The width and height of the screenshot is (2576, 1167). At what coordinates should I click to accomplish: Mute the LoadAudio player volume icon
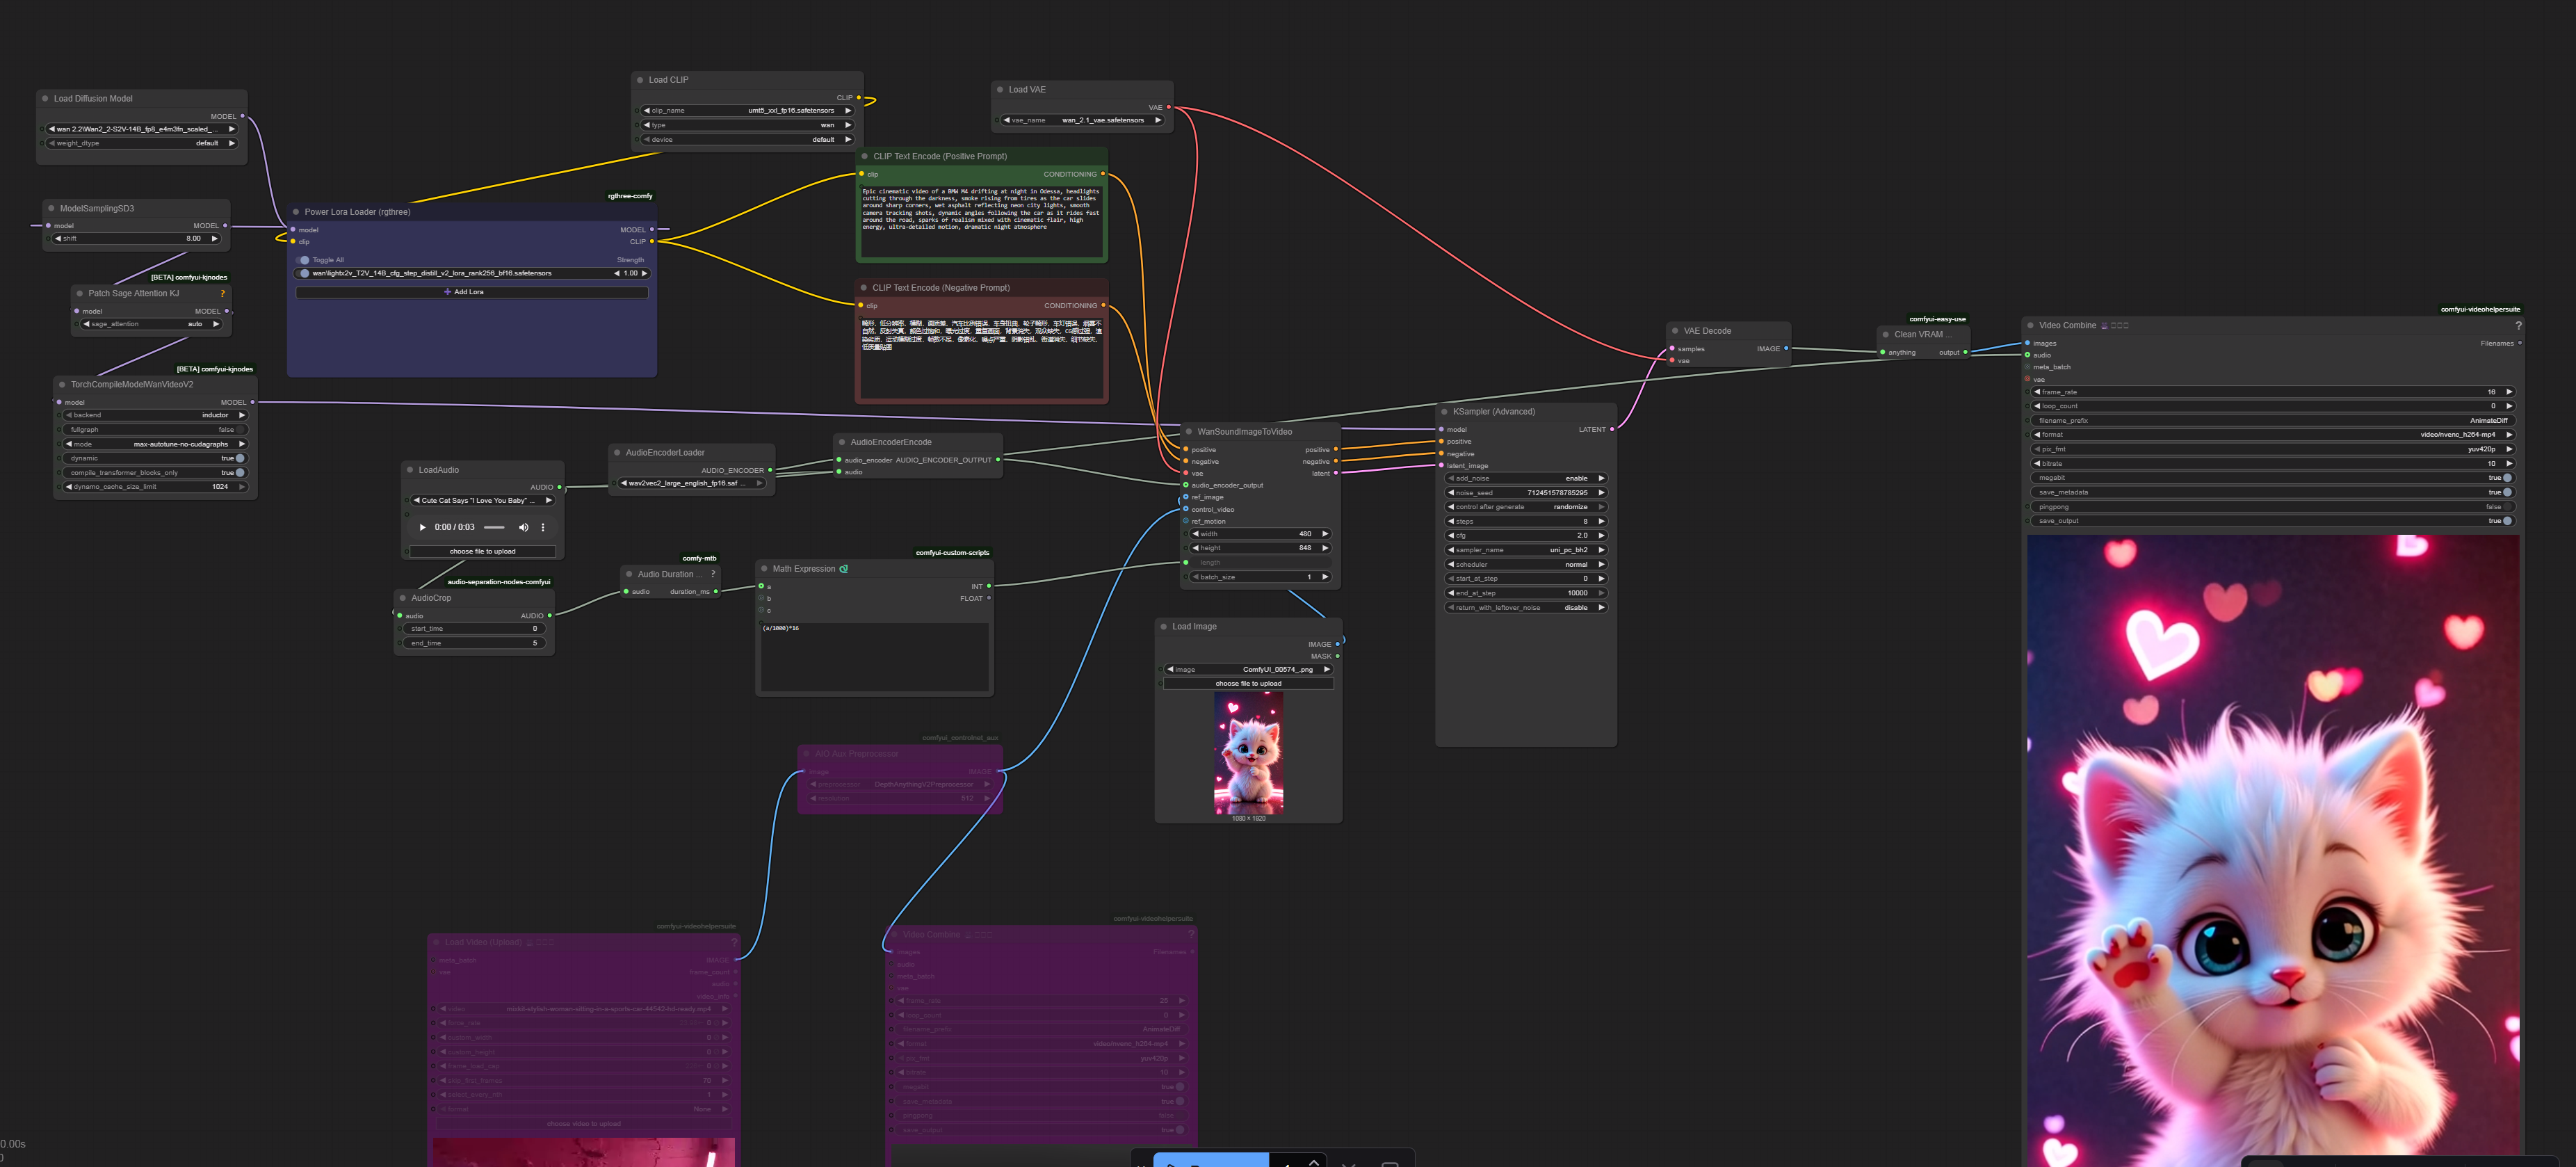tap(523, 527)
